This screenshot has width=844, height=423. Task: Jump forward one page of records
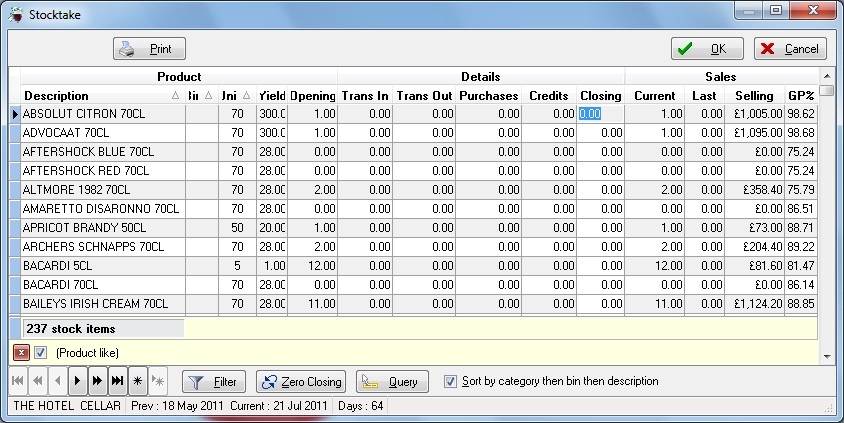(97, 381)
